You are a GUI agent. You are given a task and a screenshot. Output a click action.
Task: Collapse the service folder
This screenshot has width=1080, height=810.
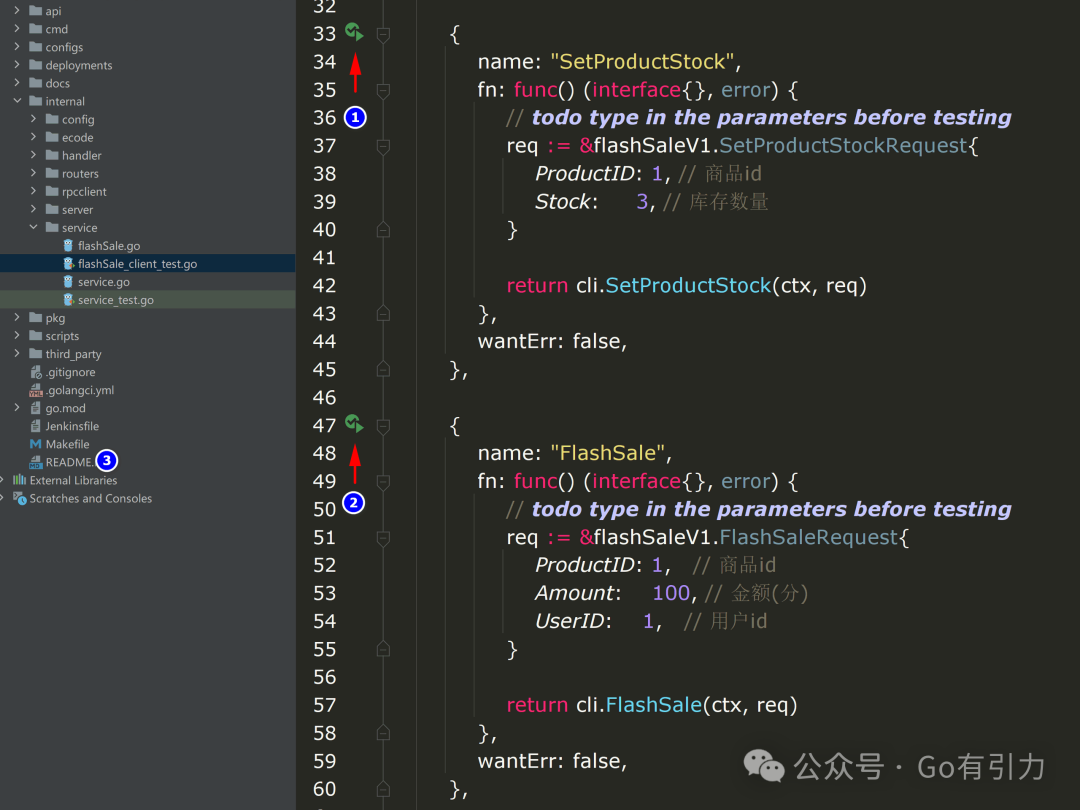pyautogui.click(x=33, y=227)
